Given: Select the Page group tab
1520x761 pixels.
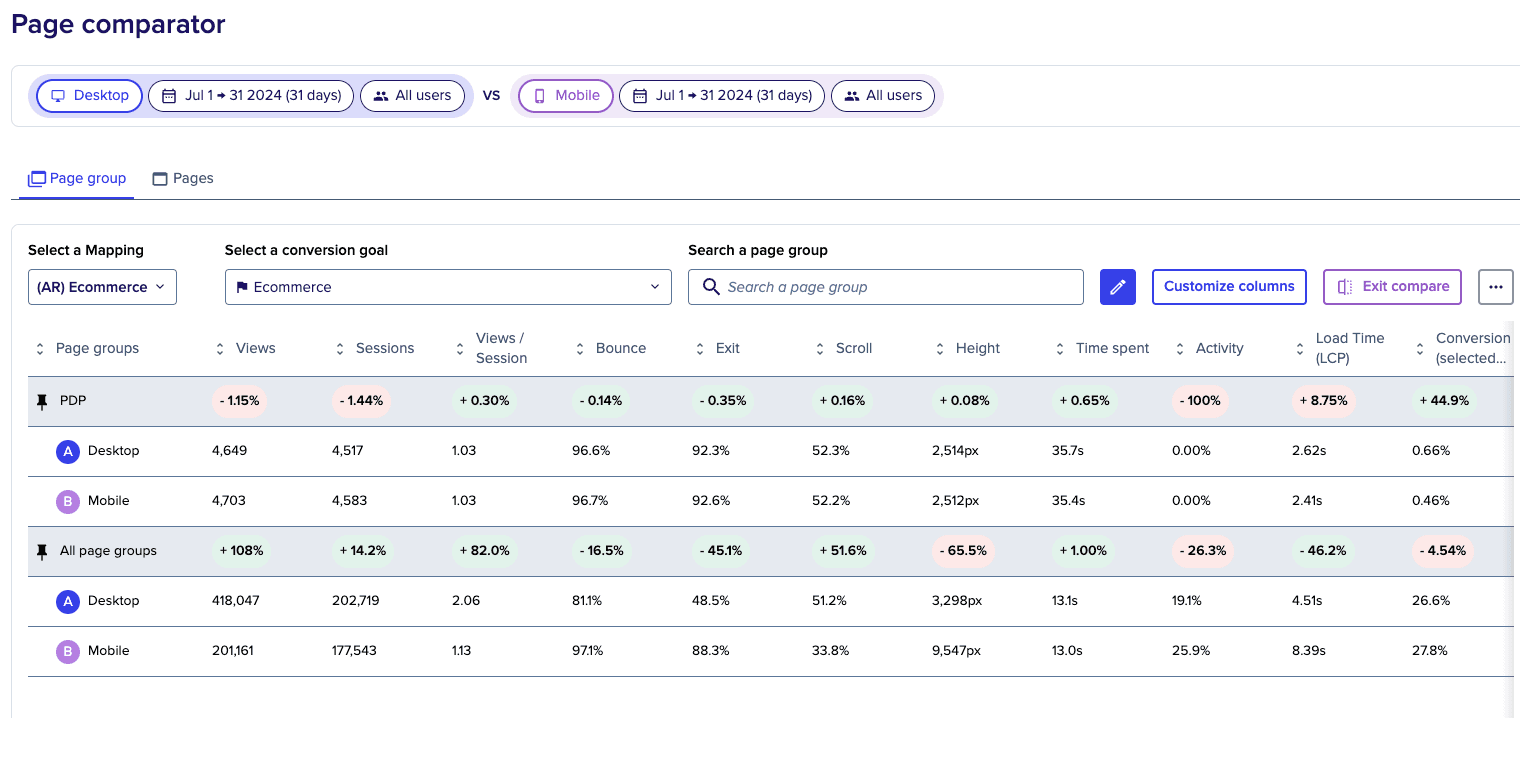Looking at the screenshot, I should 77,178.
